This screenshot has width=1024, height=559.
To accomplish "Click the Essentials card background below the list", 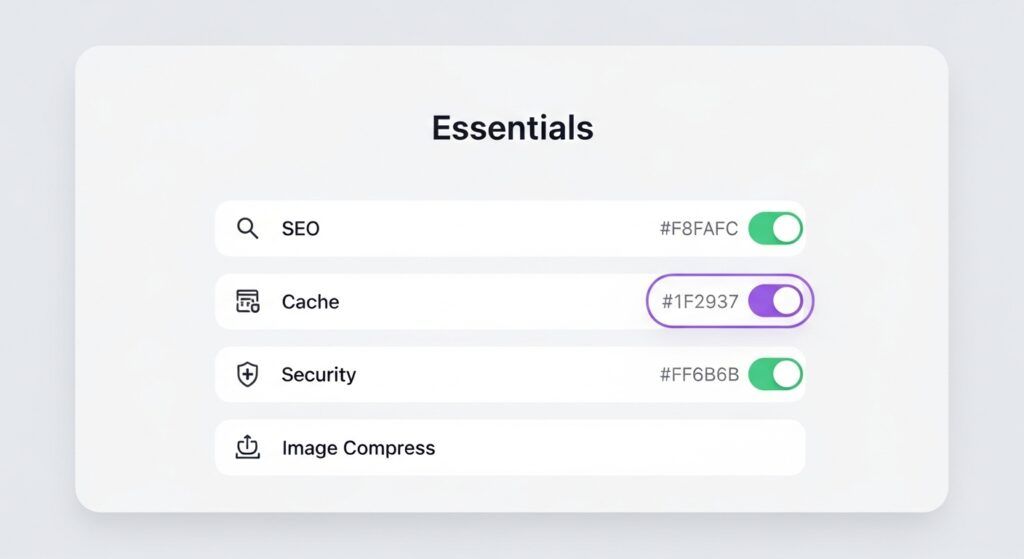I will pyautogui.click(x=512, y=493).
